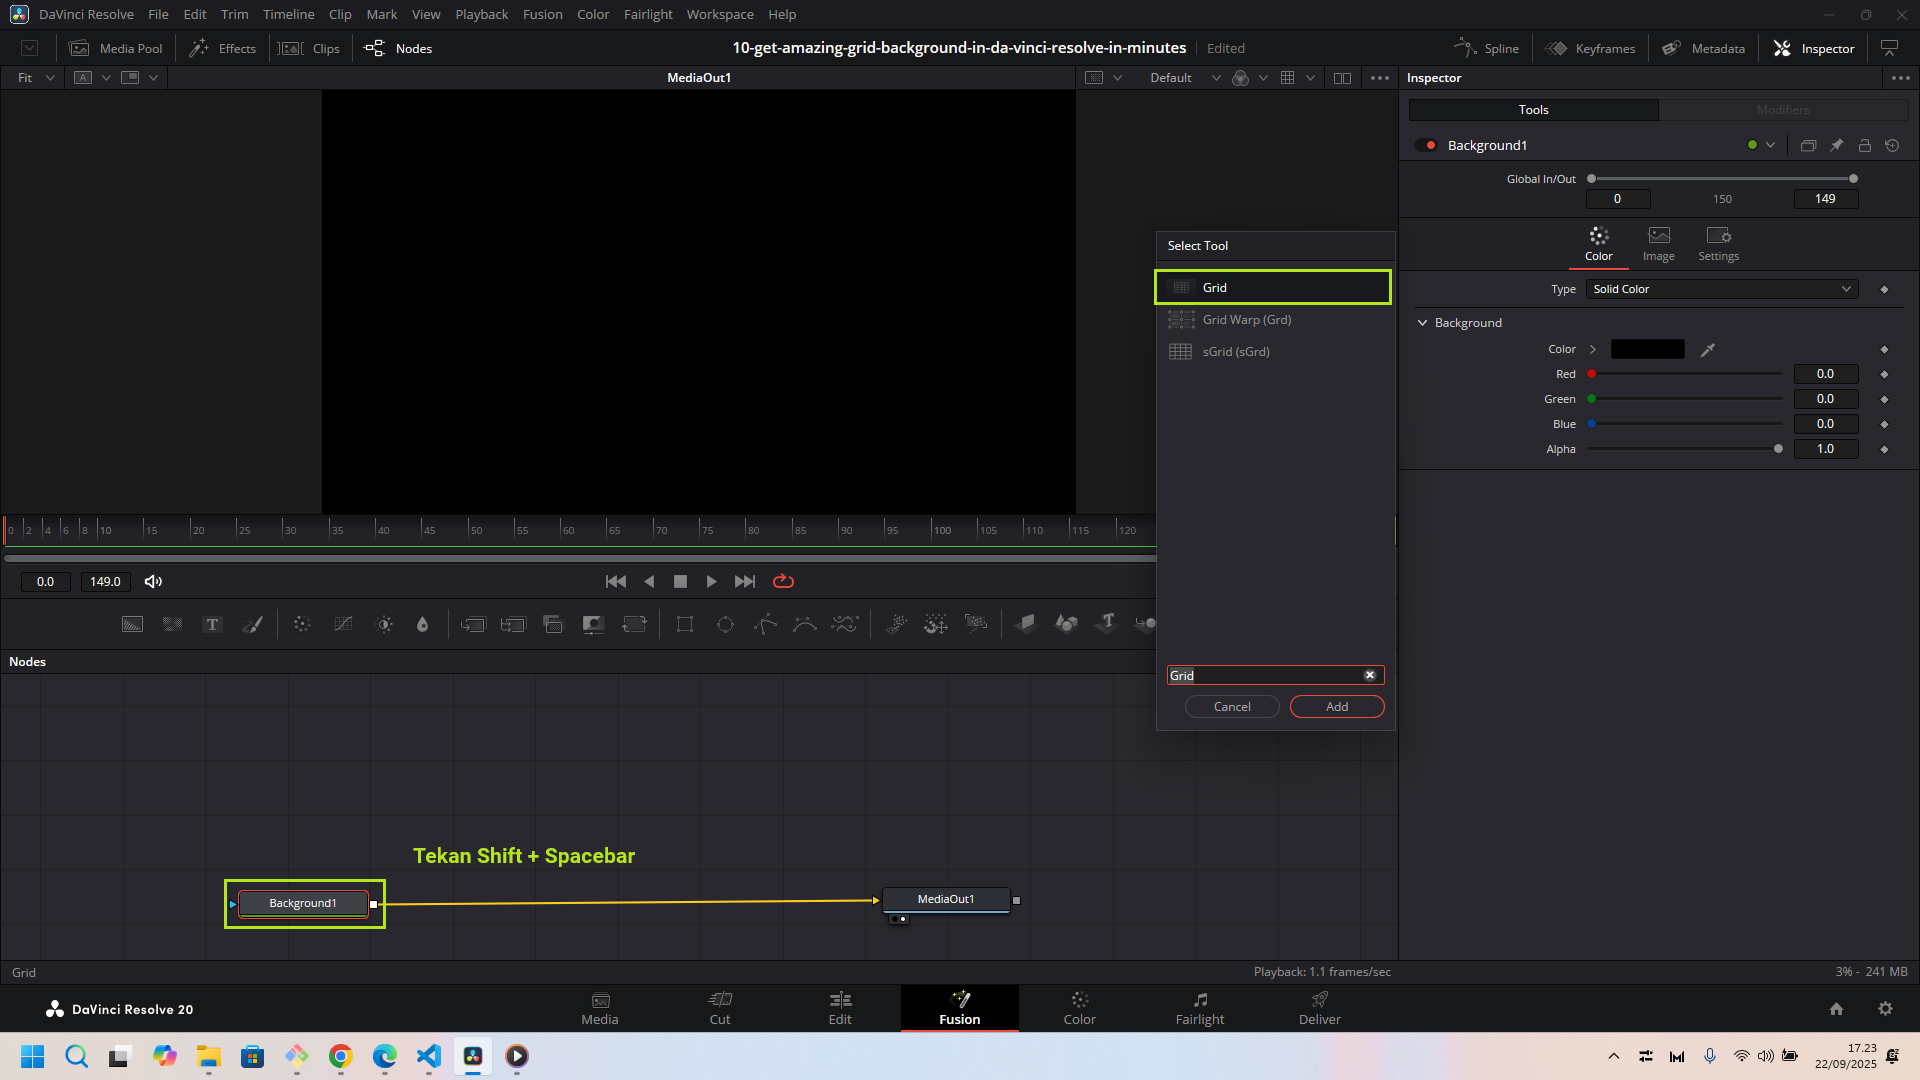Switch to the Image tab in Inspector
The width and height of the screenshot is (1920, 1080).
(x=1658, y=243)
